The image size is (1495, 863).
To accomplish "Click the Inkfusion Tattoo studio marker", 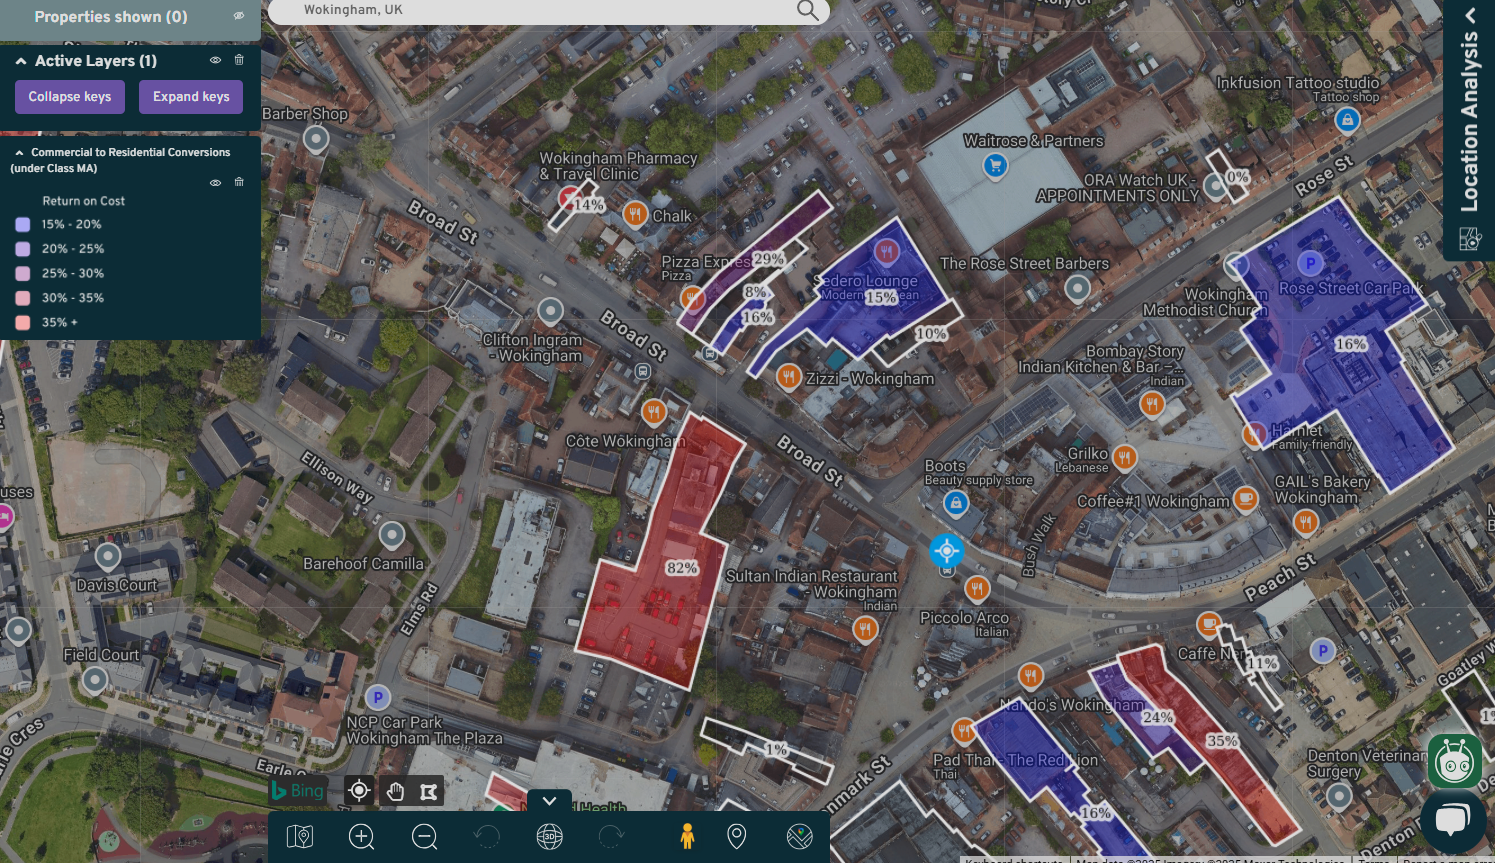I will [1348, 119].
